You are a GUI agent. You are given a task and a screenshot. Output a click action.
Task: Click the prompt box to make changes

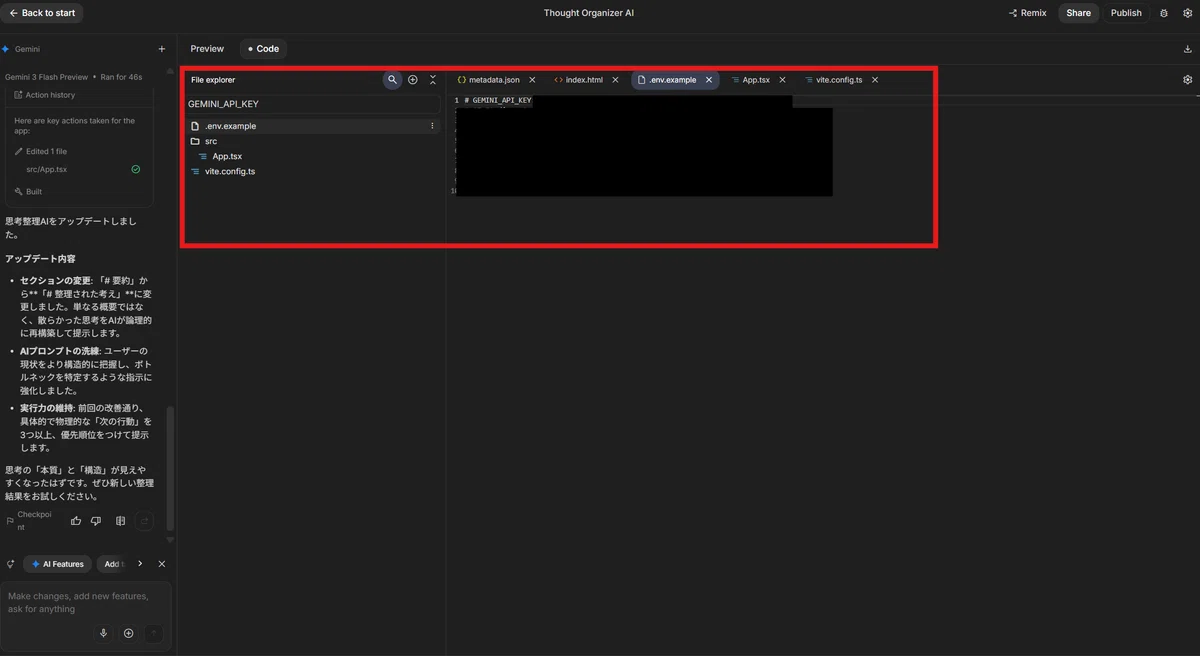[x=84, y=603]
